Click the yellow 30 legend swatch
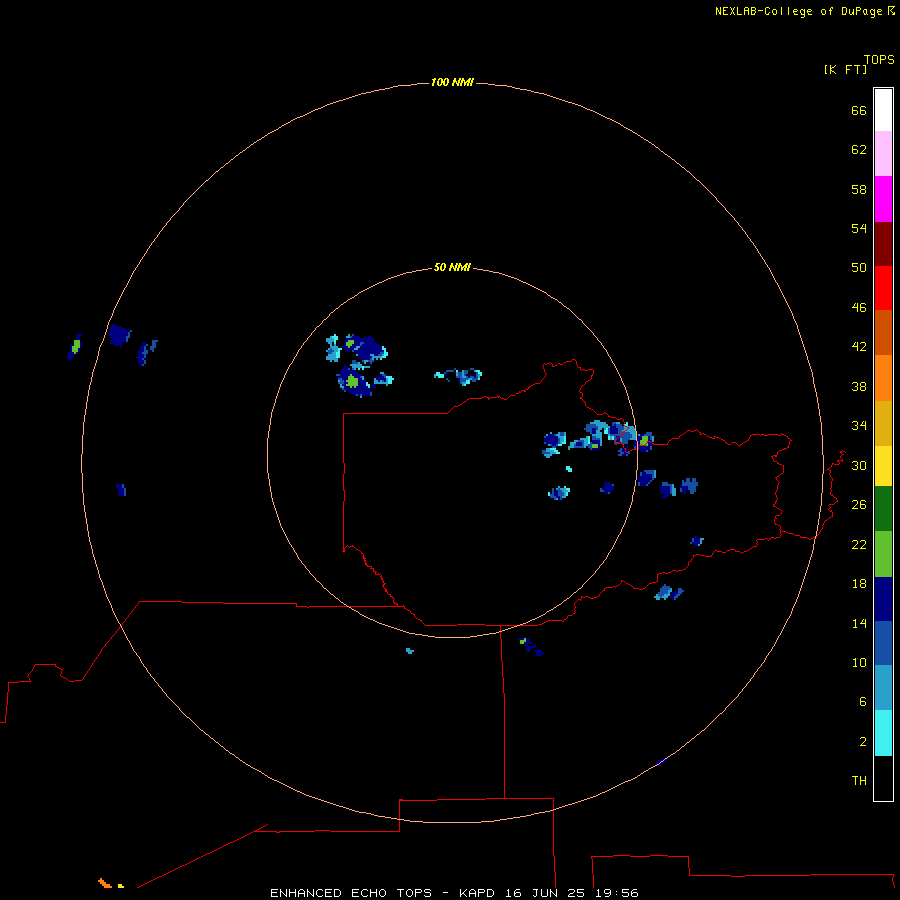This screenshot has width=900, height=900. [883, 466]
